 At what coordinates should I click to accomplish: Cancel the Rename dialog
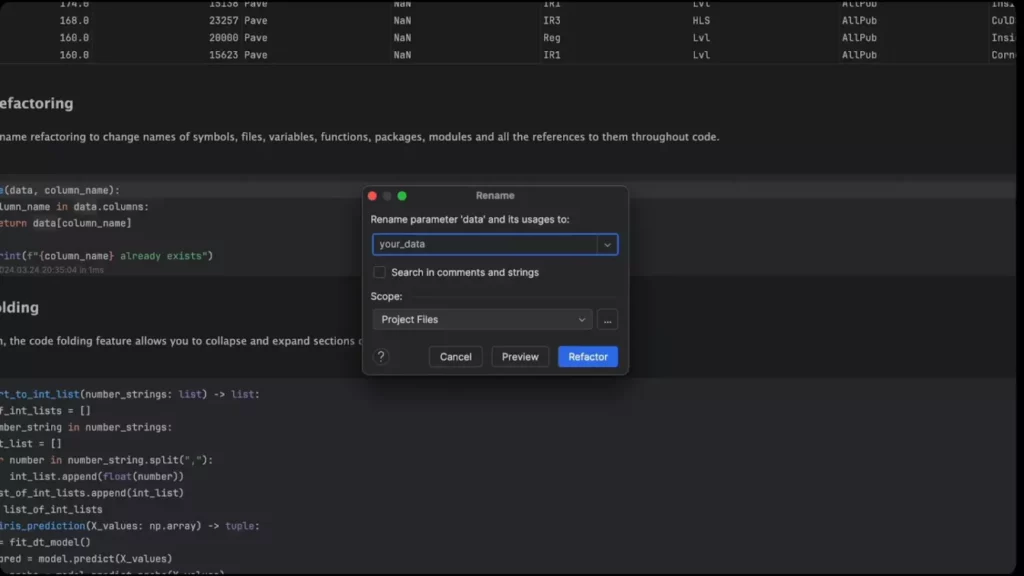[x=455, y=356]
